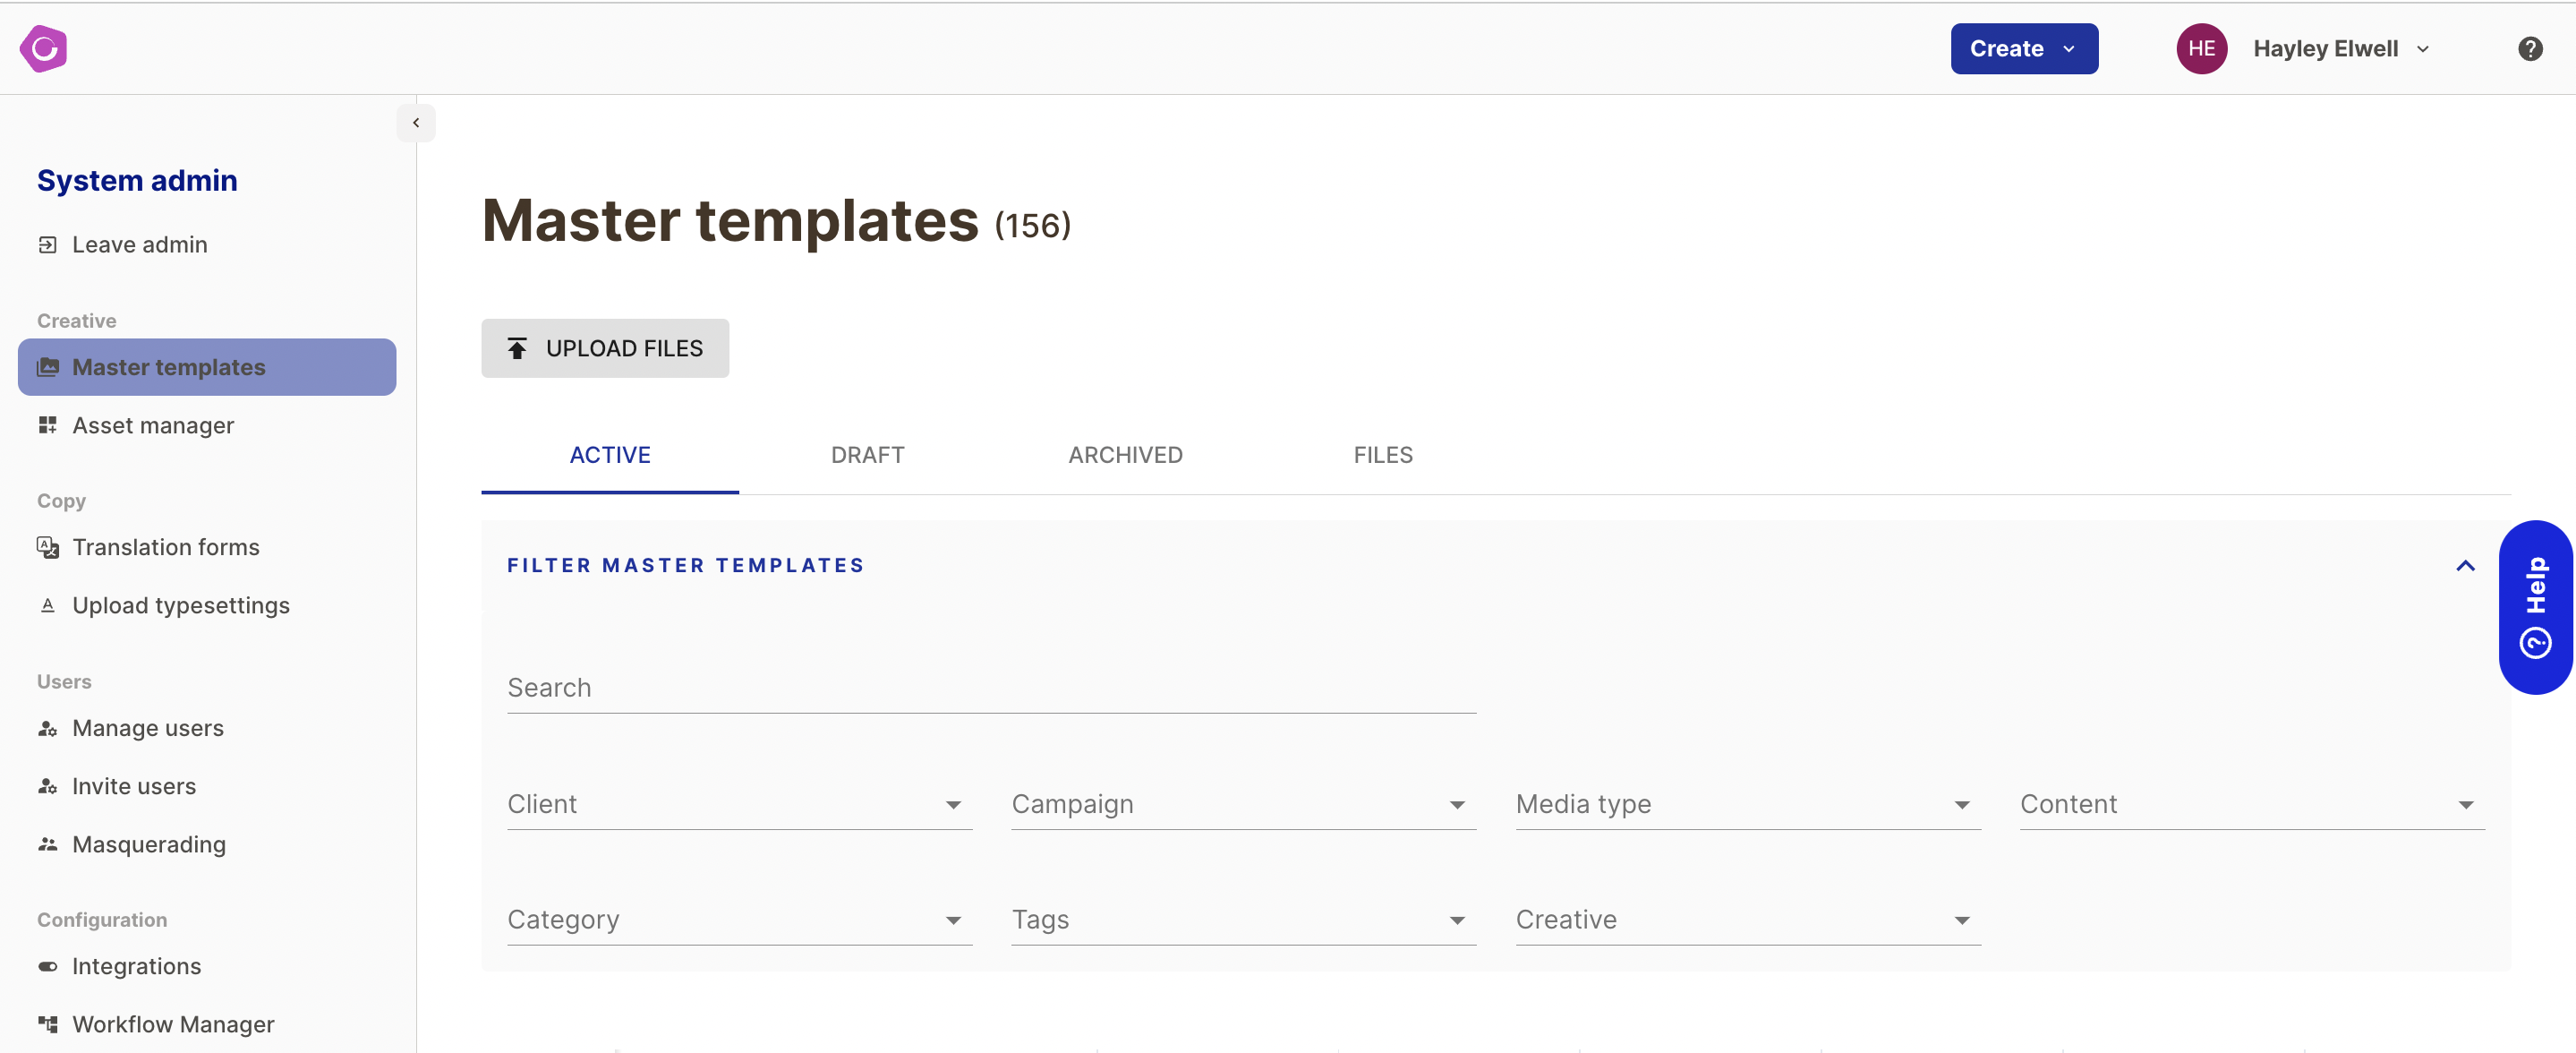Open the Masquerading page
The image size is (2576, 1053).
click(148, 844)
